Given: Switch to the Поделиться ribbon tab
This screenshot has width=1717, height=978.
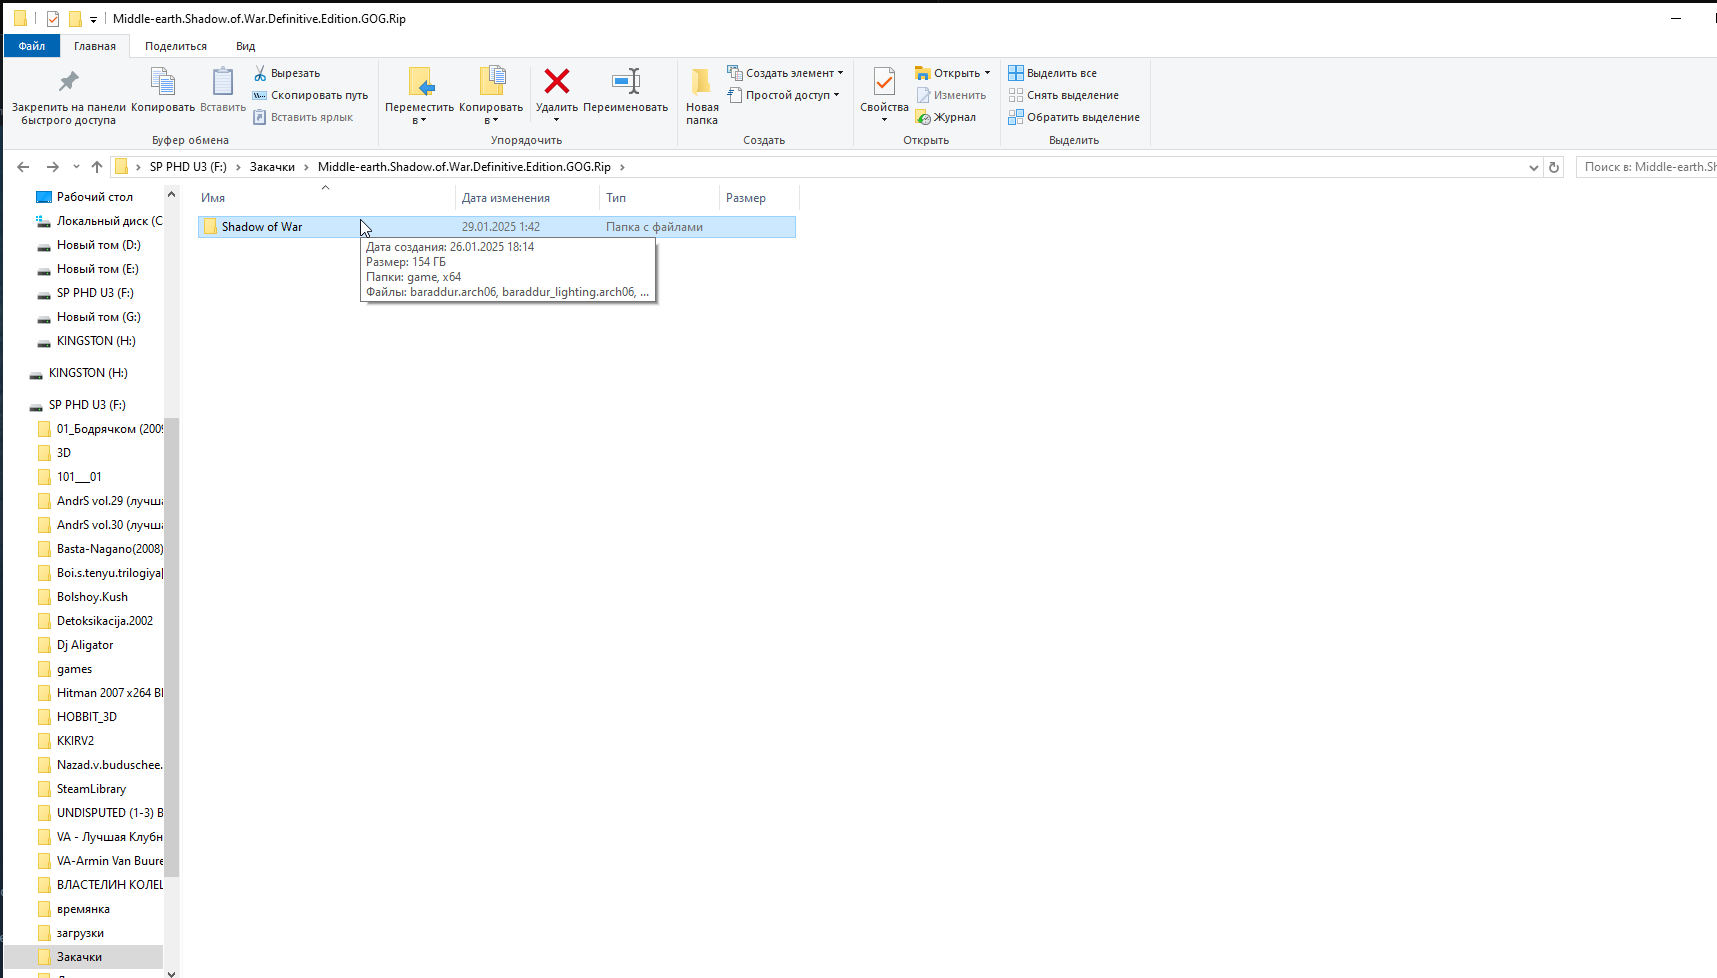Looking at the screenshot, I should 176,46.
